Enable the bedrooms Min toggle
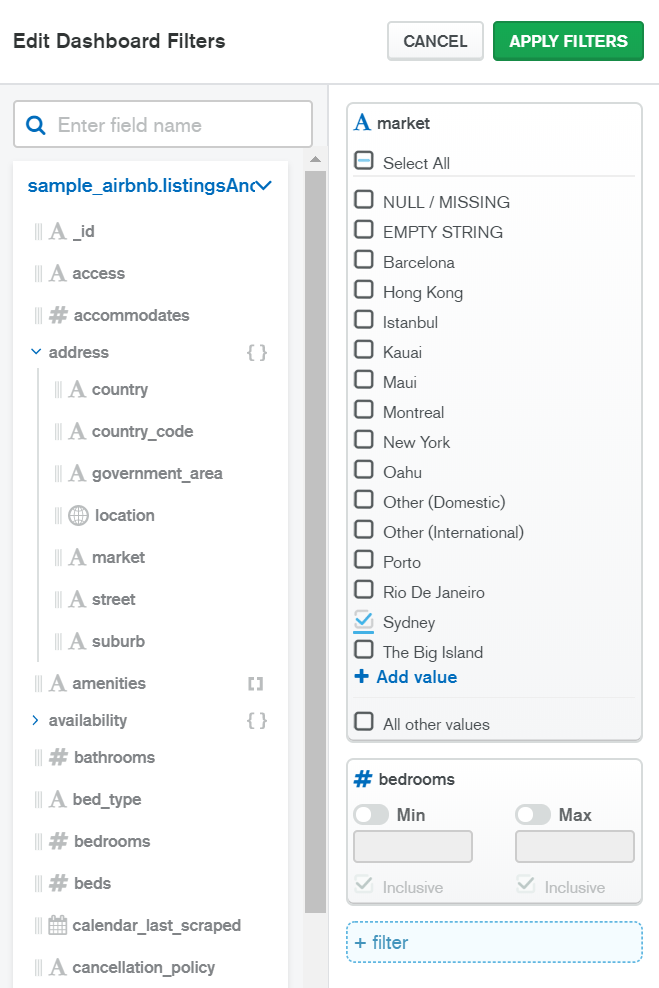 click(x=371, y=815)
